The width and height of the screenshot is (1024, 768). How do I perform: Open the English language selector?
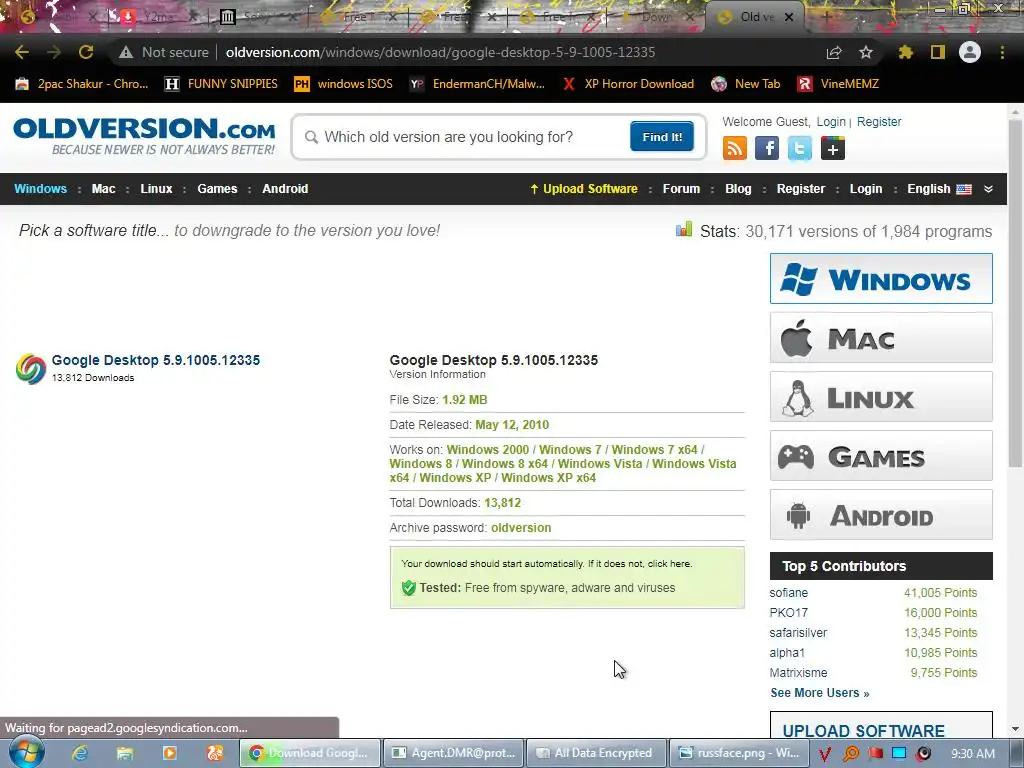tap(929, 189)
